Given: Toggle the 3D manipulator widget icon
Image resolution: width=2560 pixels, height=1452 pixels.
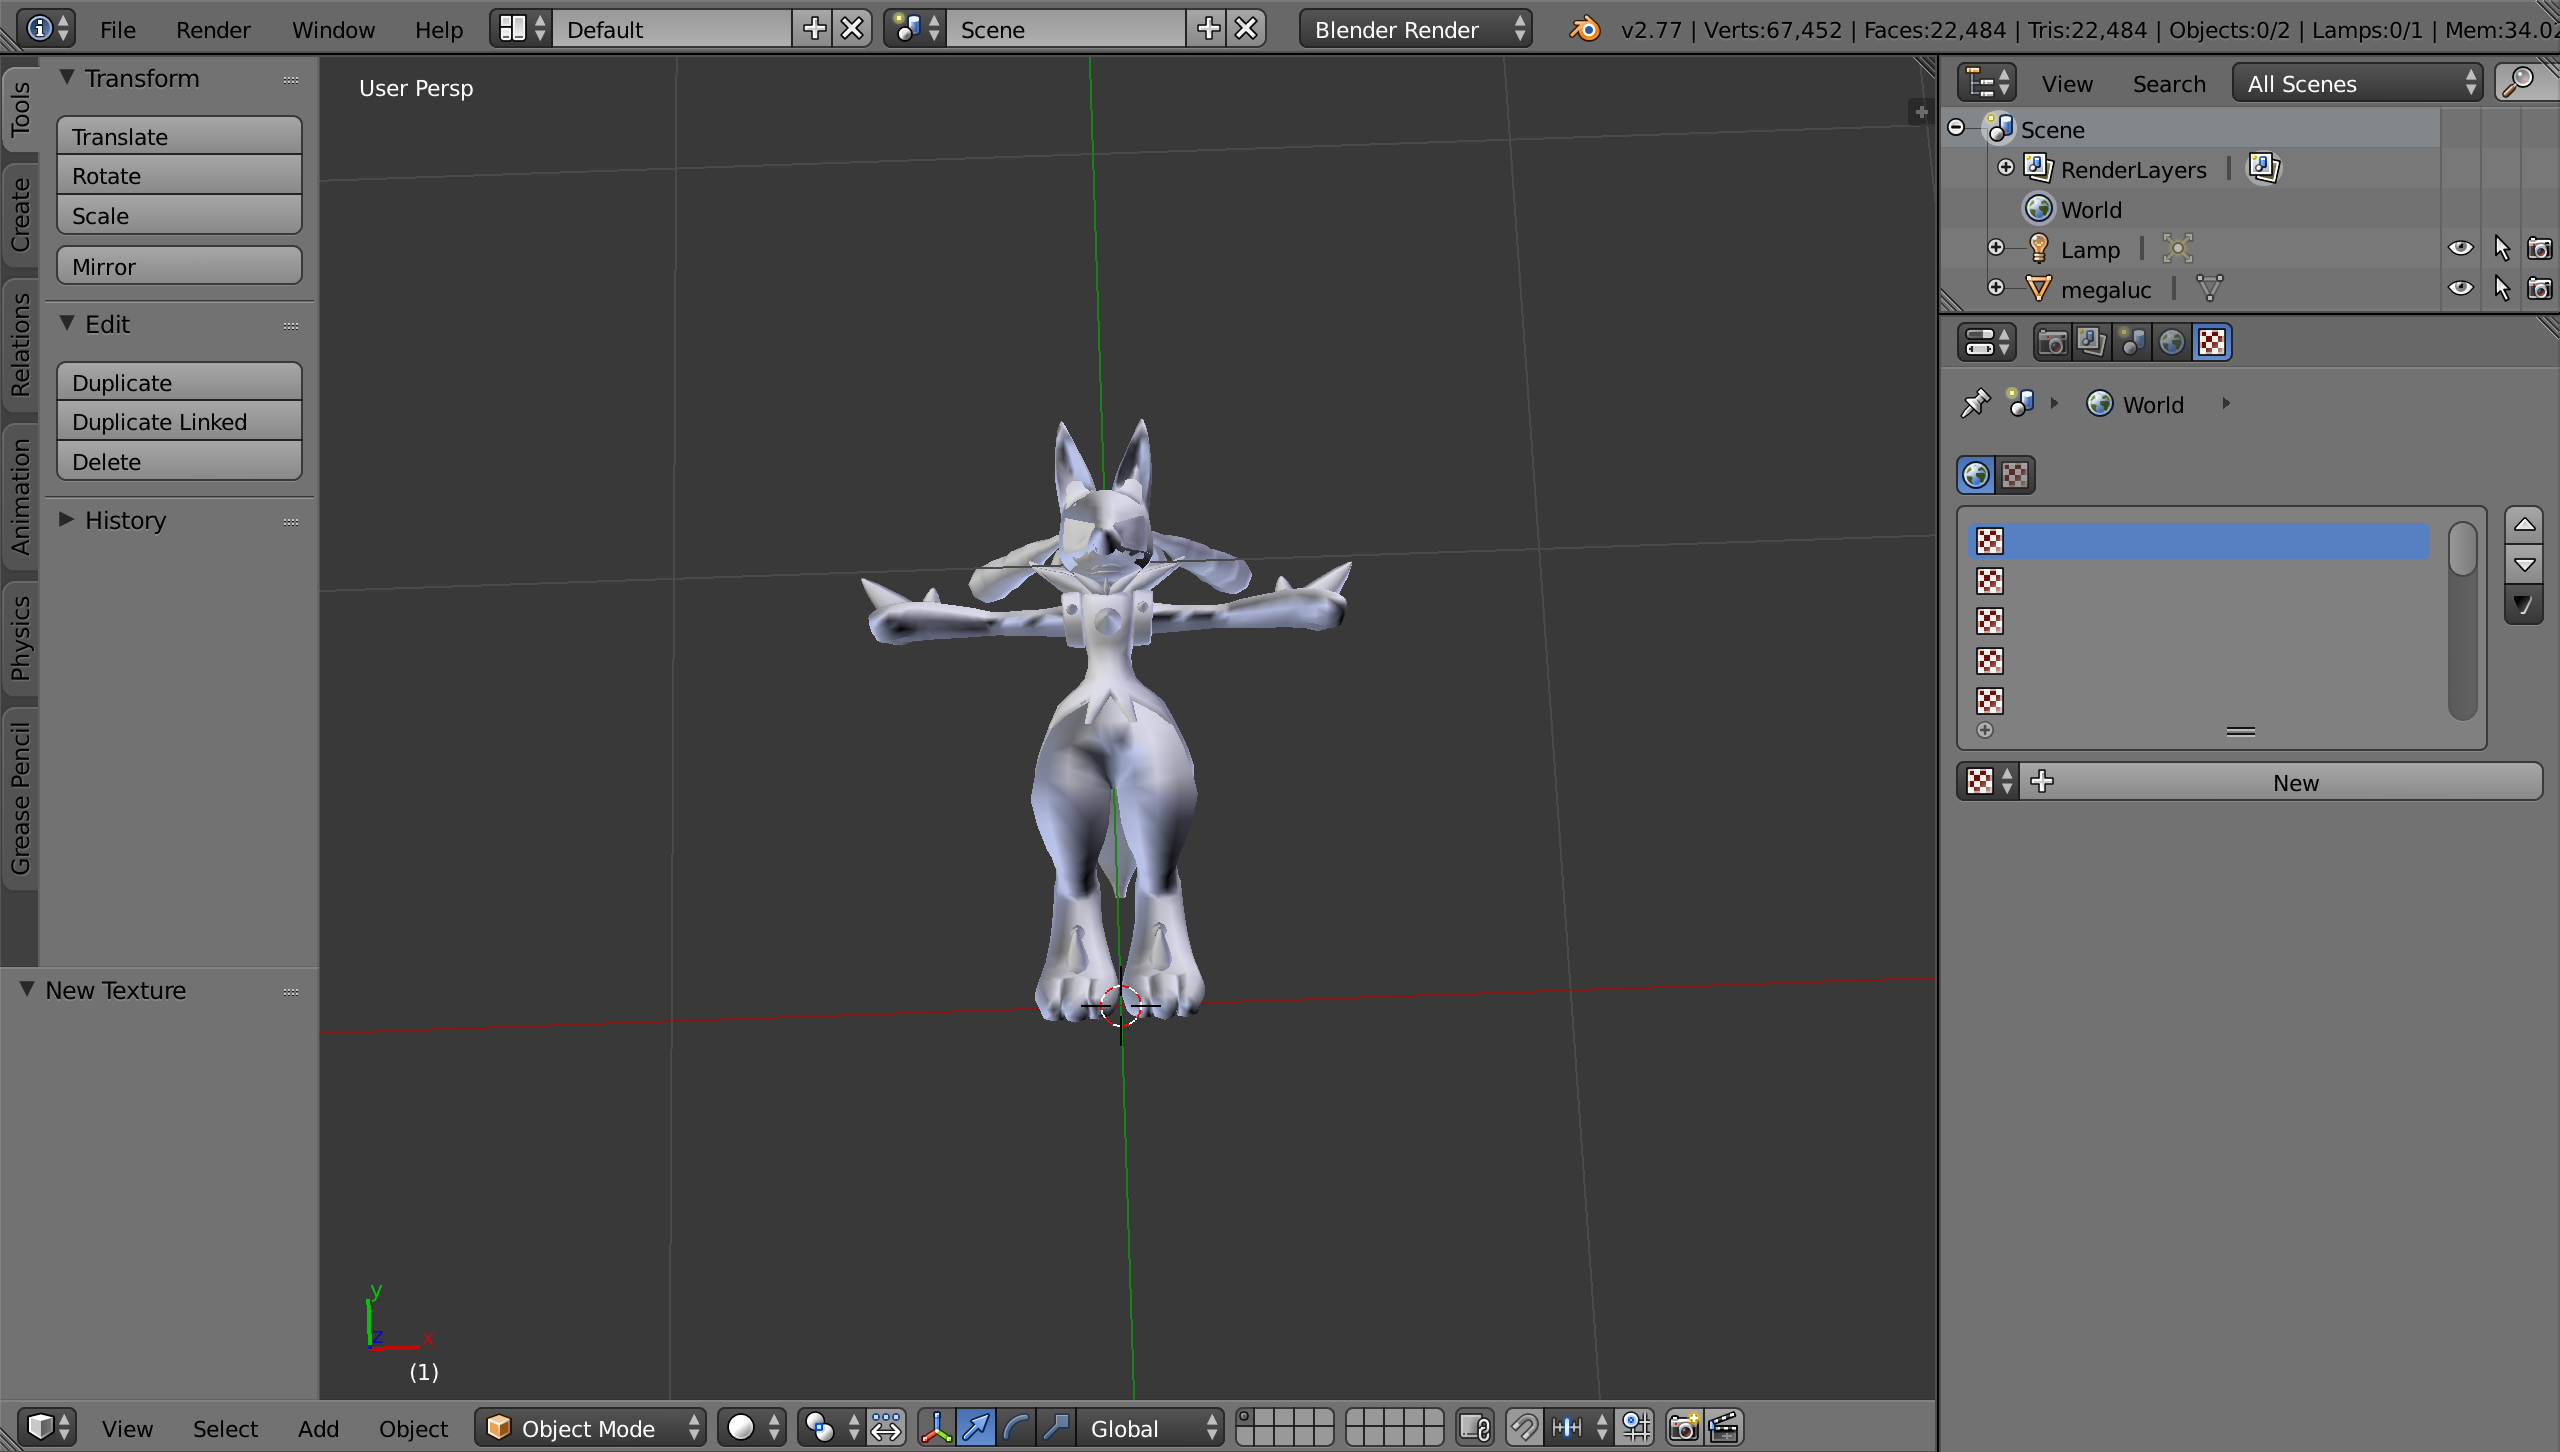Looking at the screenshot, I should (x=936, y=1427).
